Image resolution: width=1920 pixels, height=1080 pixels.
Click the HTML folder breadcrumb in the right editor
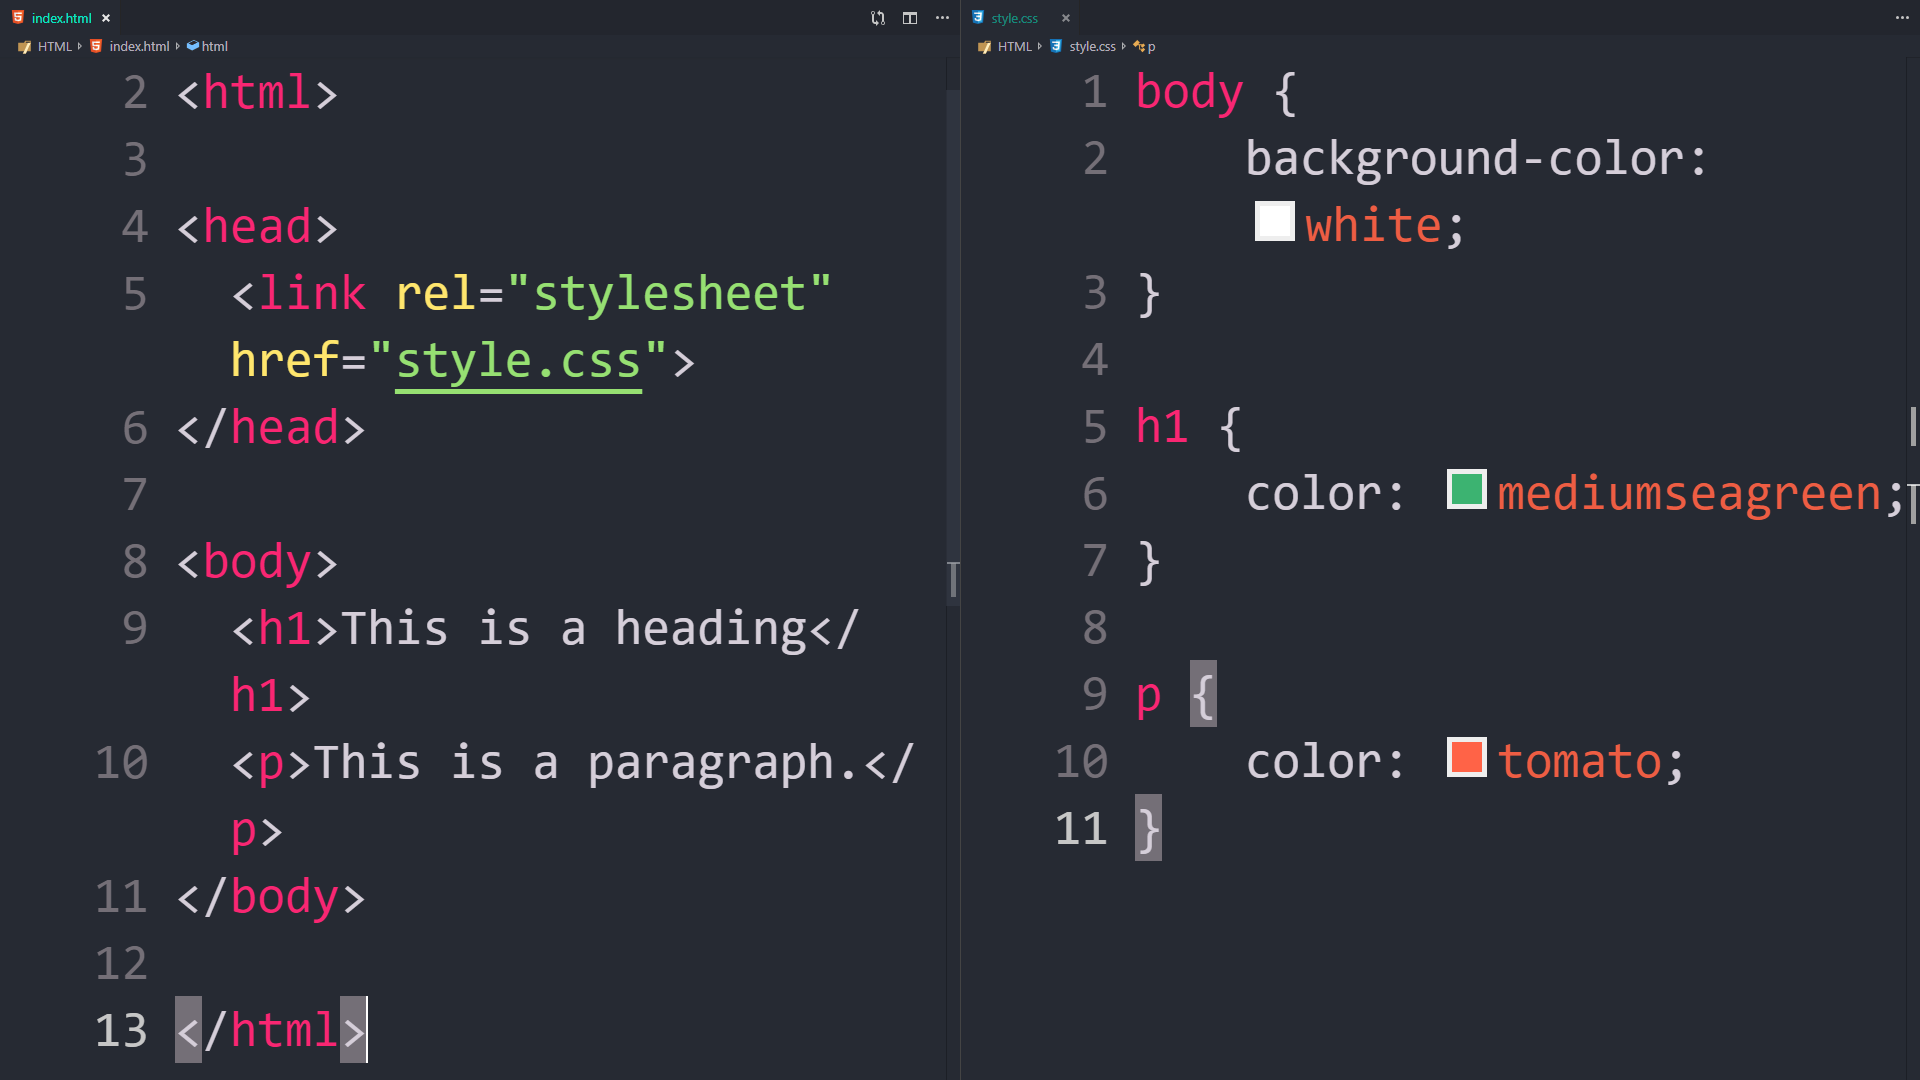coord(1014,46)
